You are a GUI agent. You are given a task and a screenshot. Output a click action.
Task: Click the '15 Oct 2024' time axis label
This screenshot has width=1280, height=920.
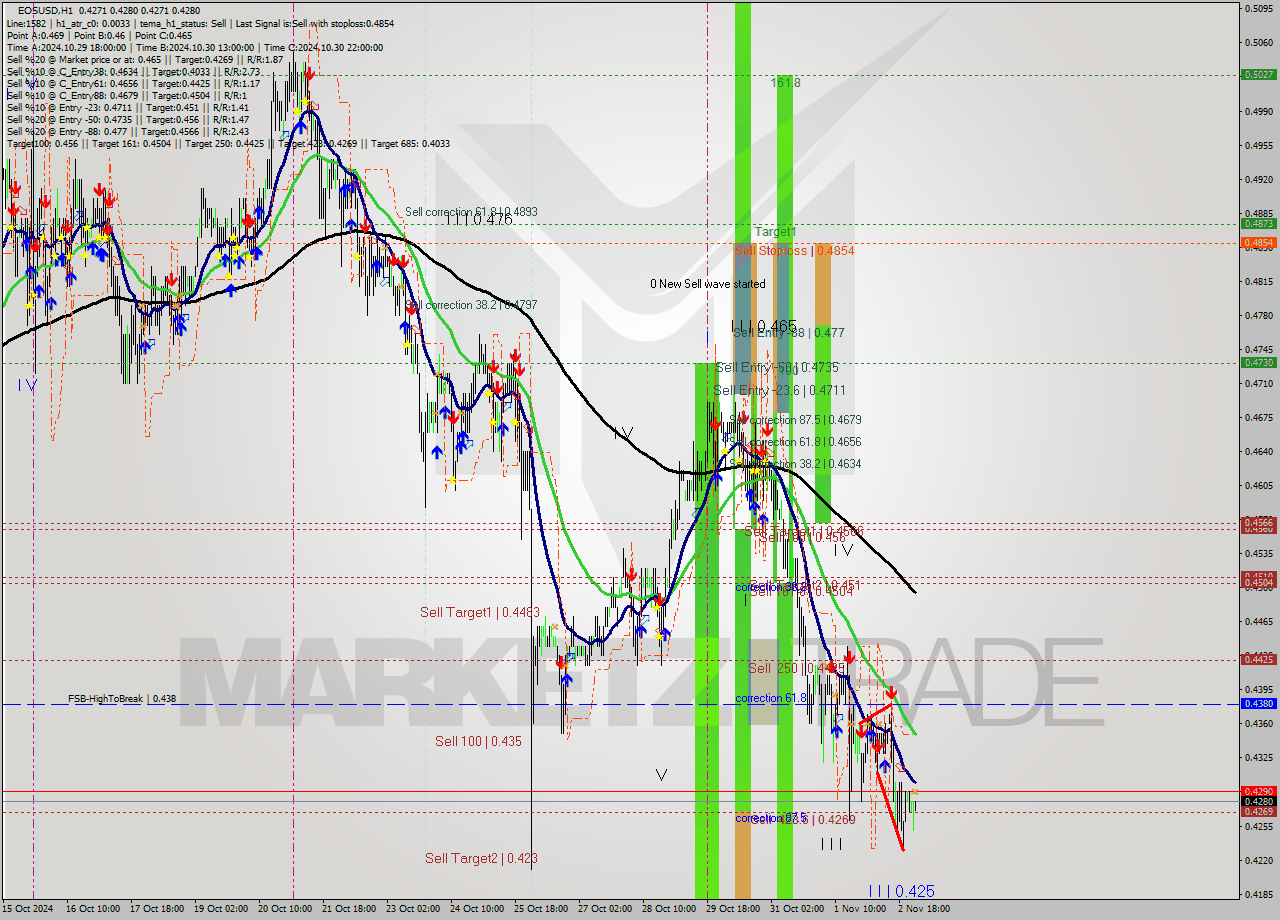26,909
